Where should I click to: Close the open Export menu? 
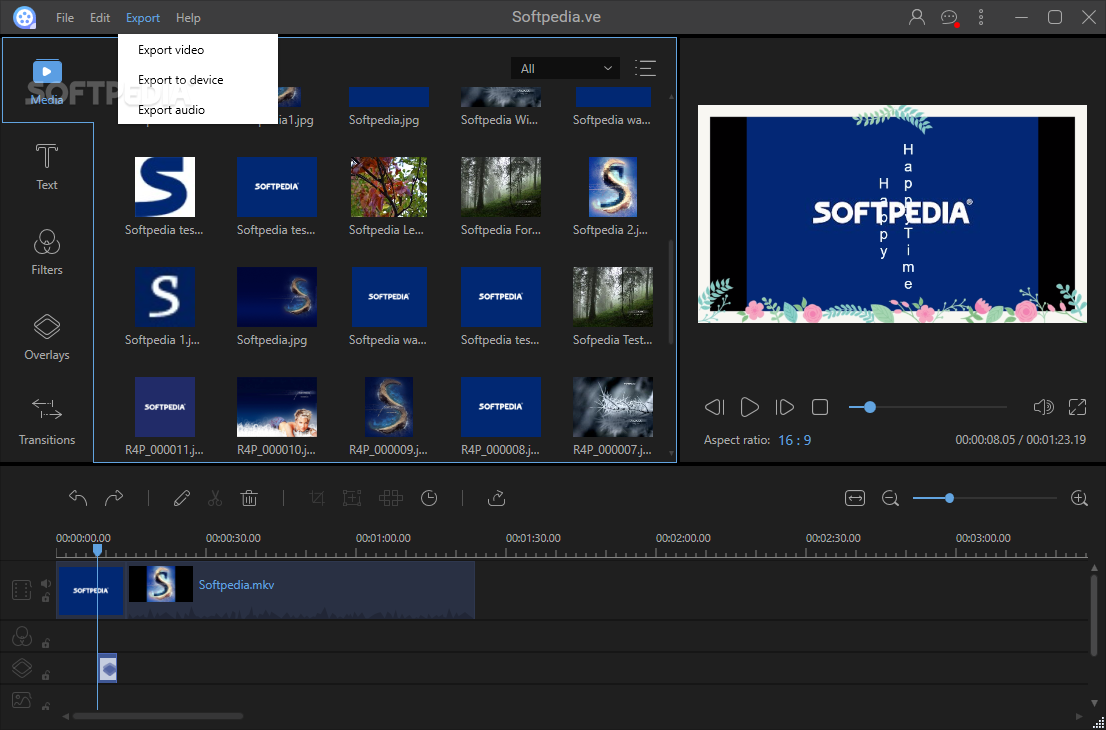pos(143,18)
